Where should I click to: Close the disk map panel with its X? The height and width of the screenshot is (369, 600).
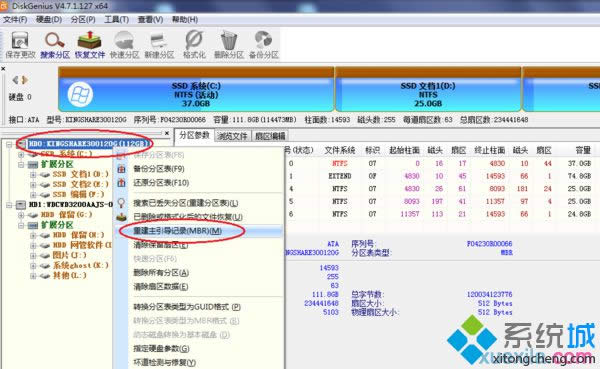[3, 69]
